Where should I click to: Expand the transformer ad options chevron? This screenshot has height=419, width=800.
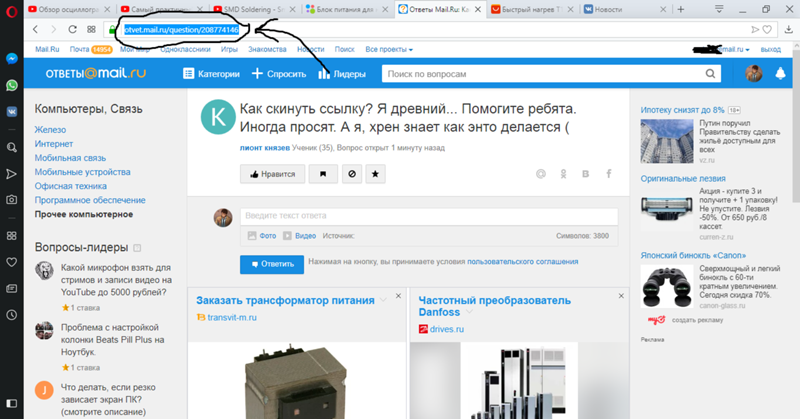[x=383, y=300]
